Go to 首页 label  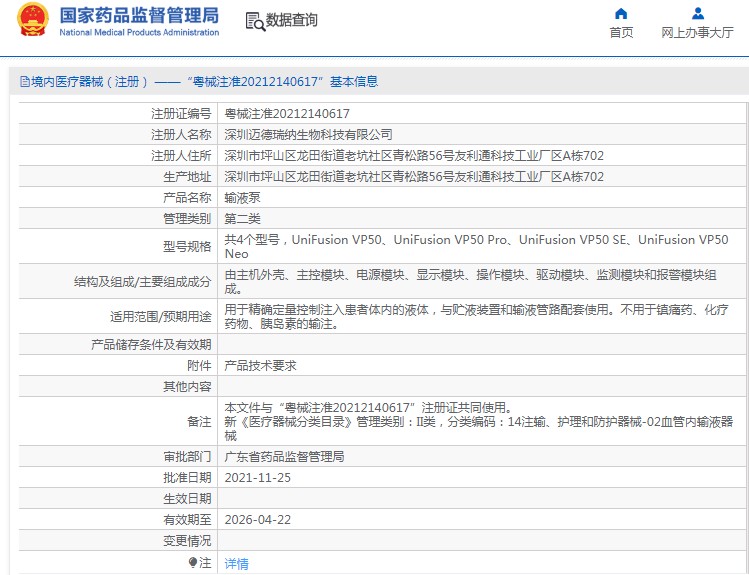(621, 32)
